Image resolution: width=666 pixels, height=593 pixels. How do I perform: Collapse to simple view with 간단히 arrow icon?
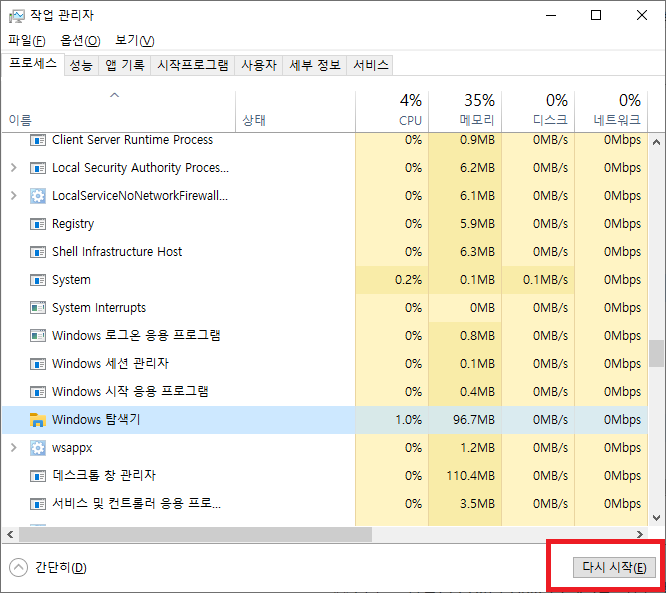18,568
